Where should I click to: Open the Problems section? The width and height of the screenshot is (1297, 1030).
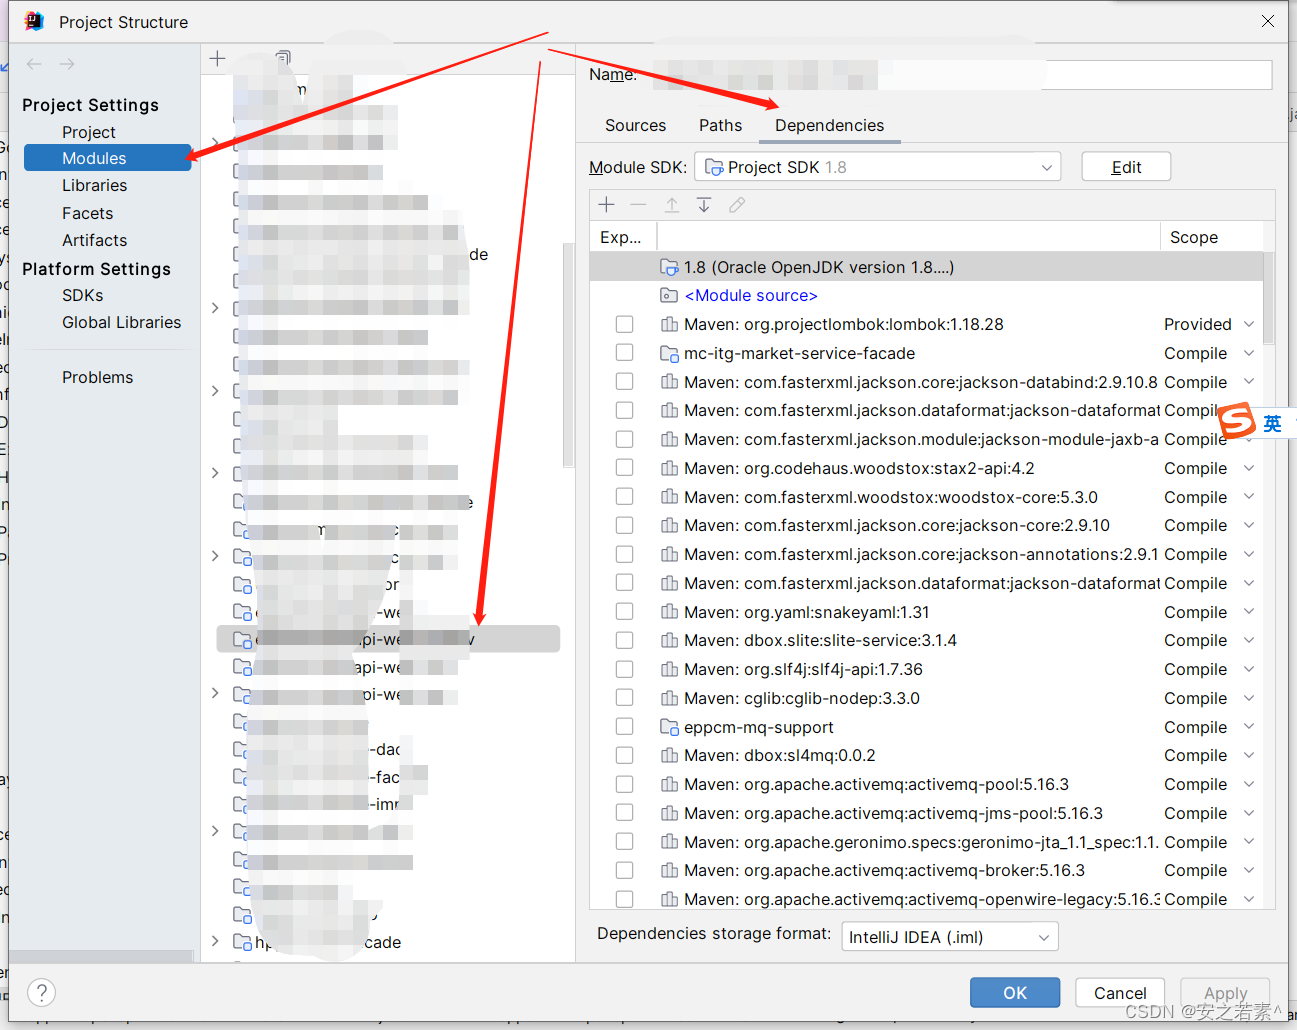98,377
